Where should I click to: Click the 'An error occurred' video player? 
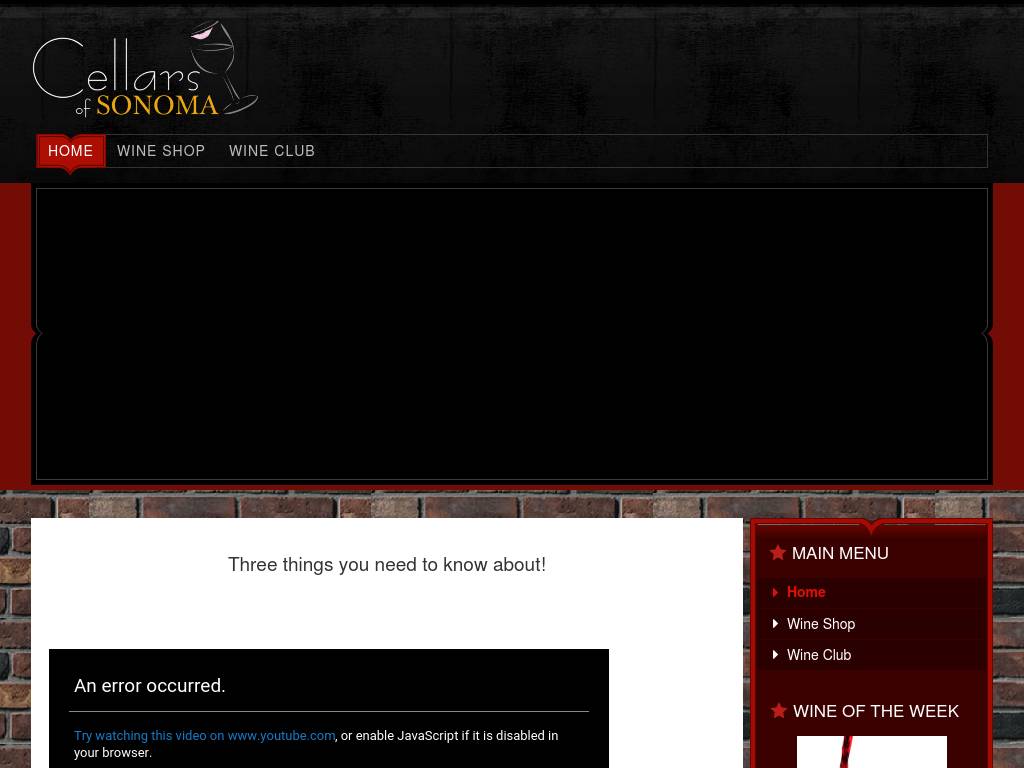[328, 709]
